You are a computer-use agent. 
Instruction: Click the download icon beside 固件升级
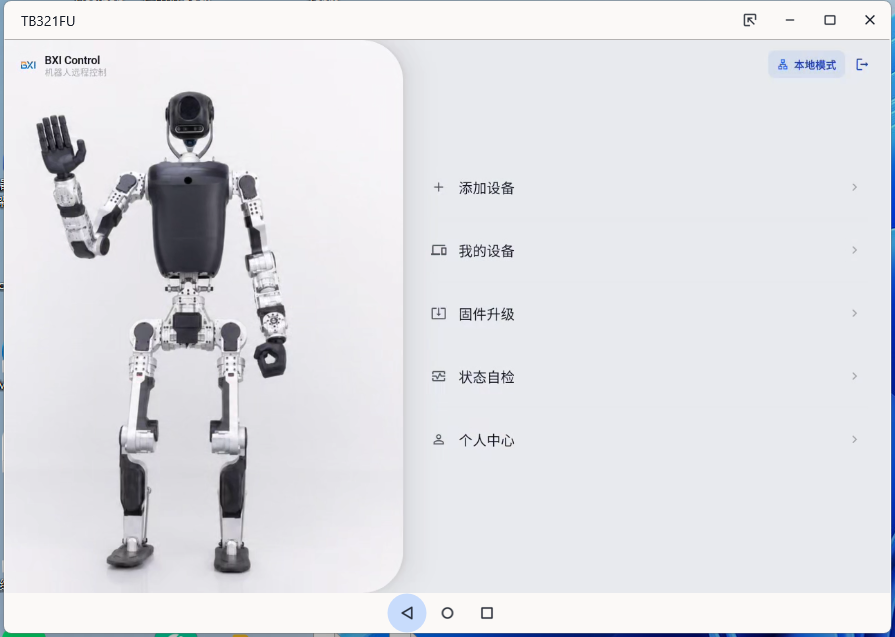tap(438, 313)
